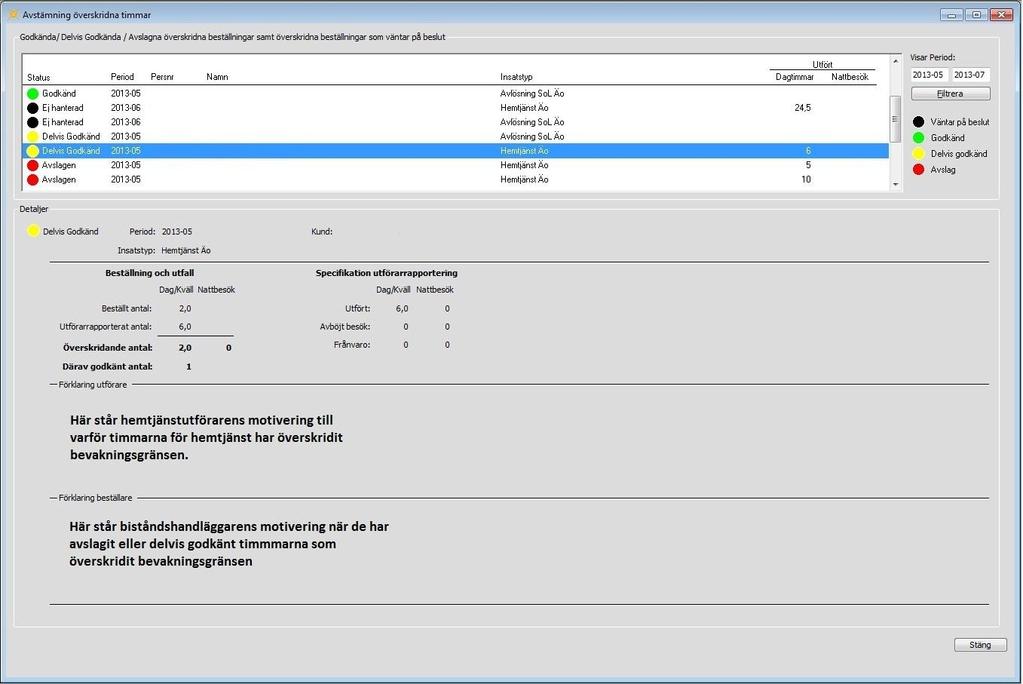Close the dialog with Stäng button
1023x684 pixels.
(979, 645)
